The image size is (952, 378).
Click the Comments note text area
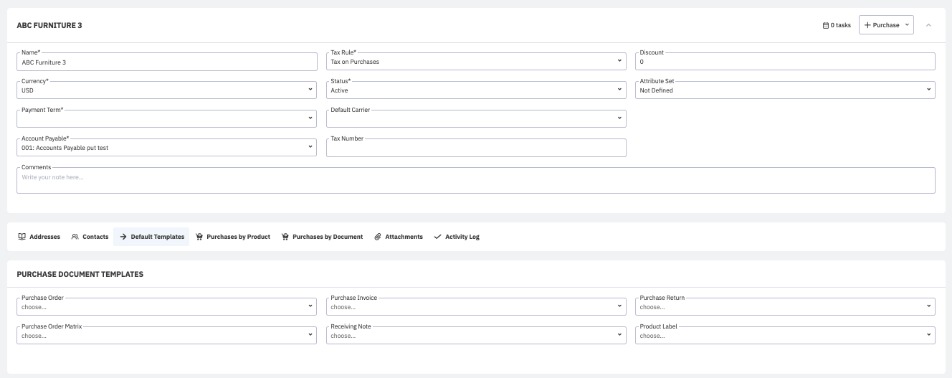coord(476,180)
